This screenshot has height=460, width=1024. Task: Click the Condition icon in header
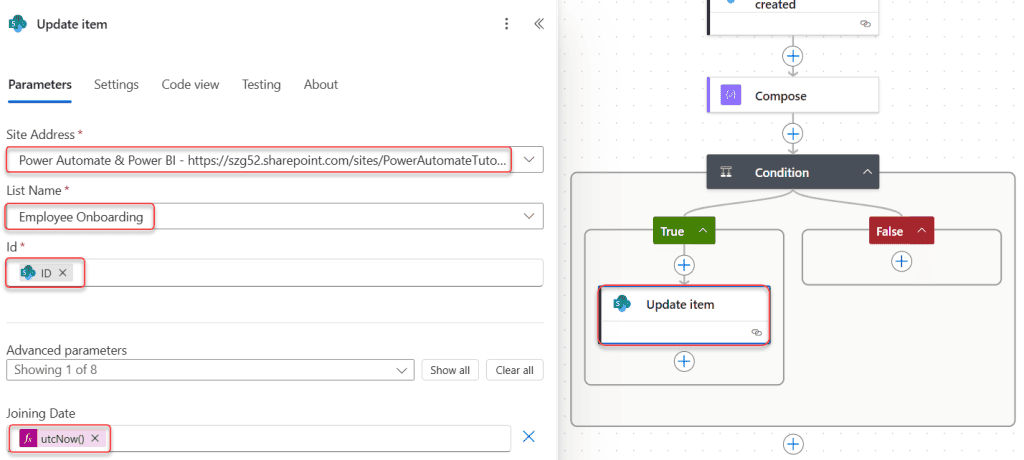(726, 172)
